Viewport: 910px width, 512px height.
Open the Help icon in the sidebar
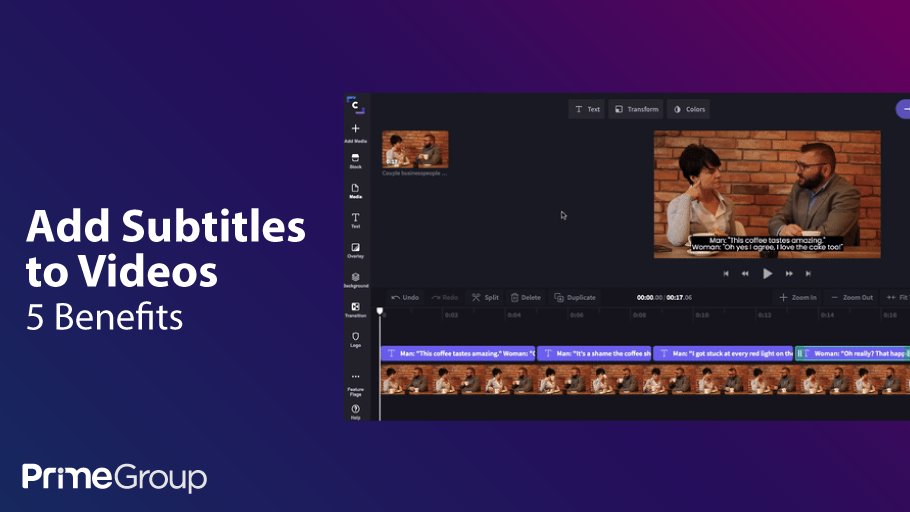point(356,412)
